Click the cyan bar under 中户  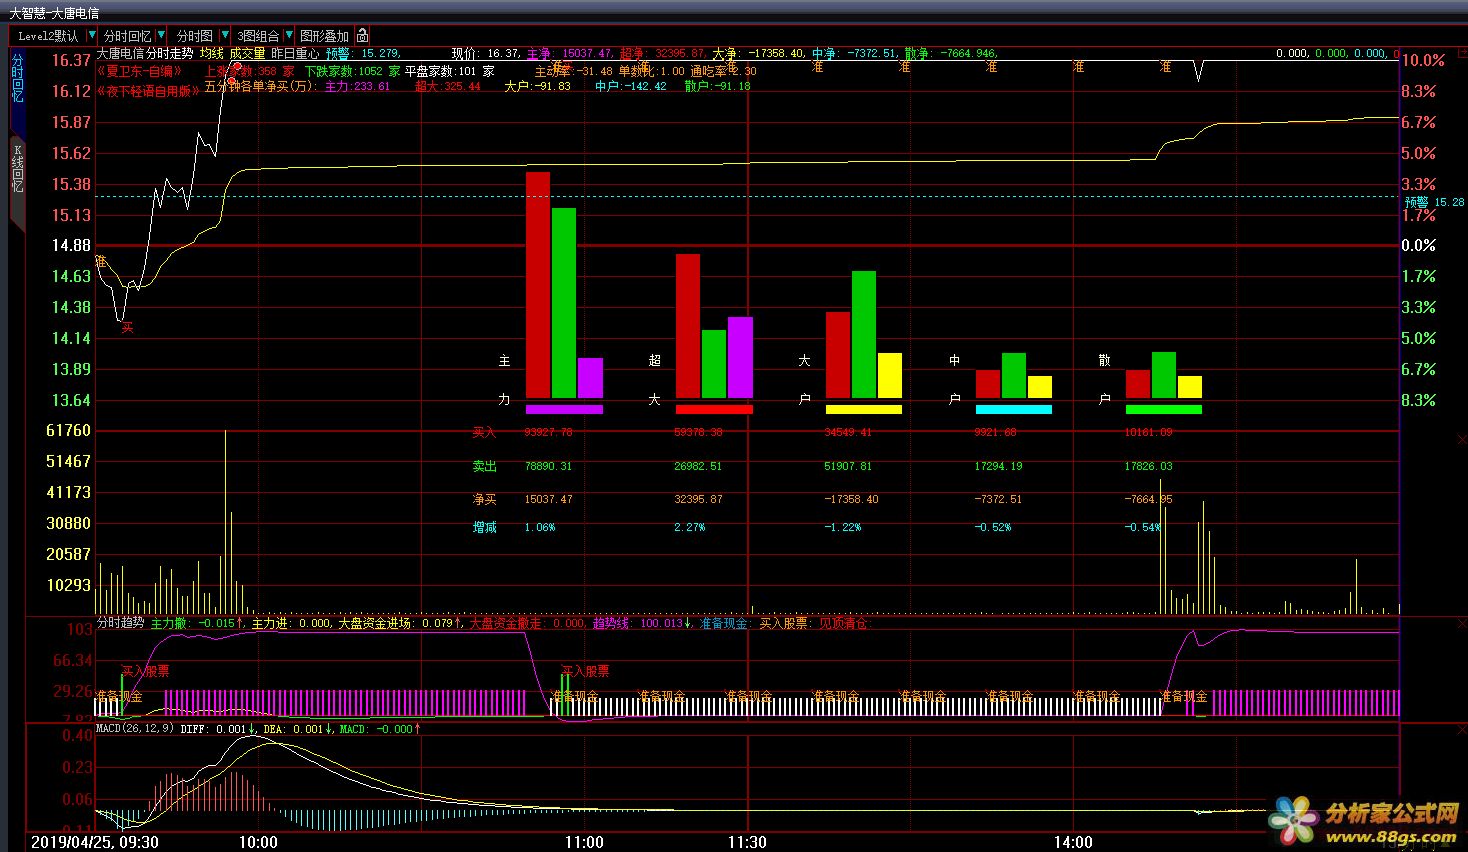coord(1014,409)
